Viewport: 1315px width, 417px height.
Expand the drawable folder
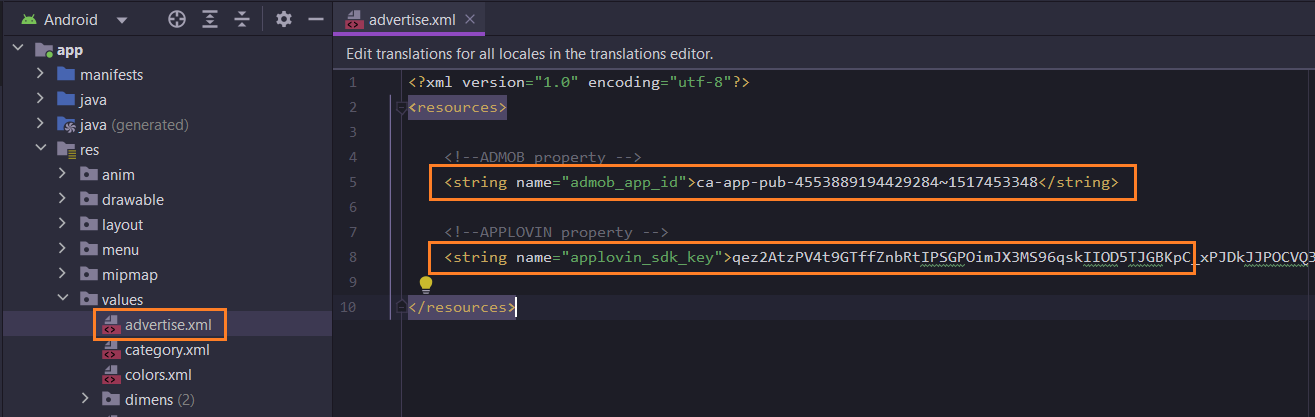(x=62, y=199)
